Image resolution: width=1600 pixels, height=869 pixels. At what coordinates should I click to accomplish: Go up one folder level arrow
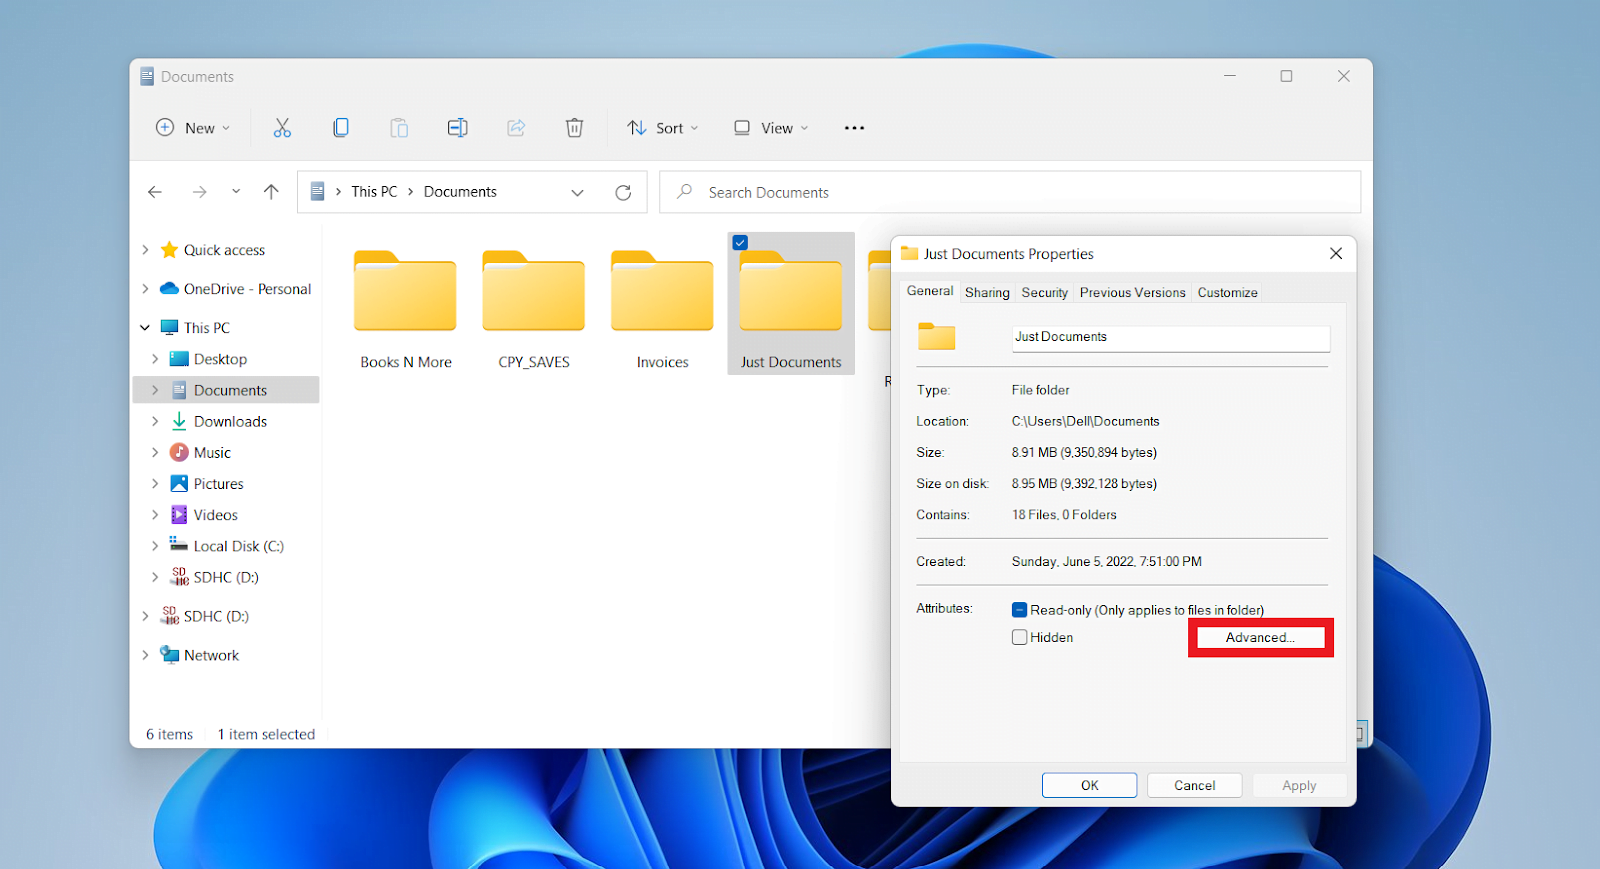pos(271,192)
